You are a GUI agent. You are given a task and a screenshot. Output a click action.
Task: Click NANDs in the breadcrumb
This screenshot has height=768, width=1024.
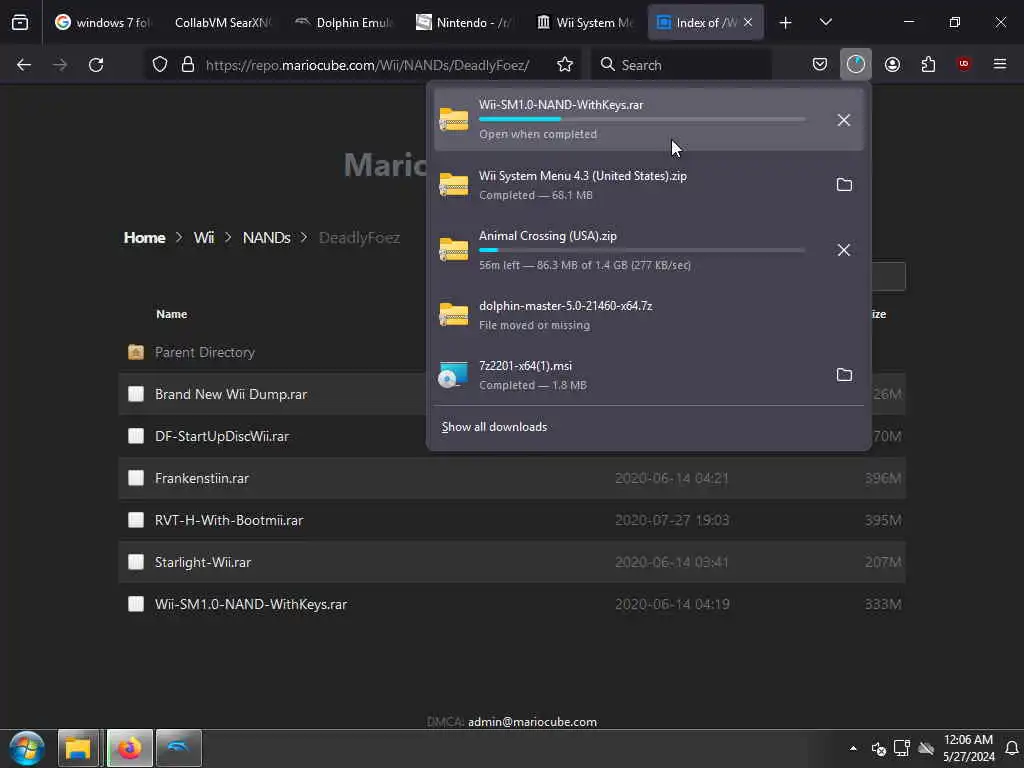[x=266, y=238]
